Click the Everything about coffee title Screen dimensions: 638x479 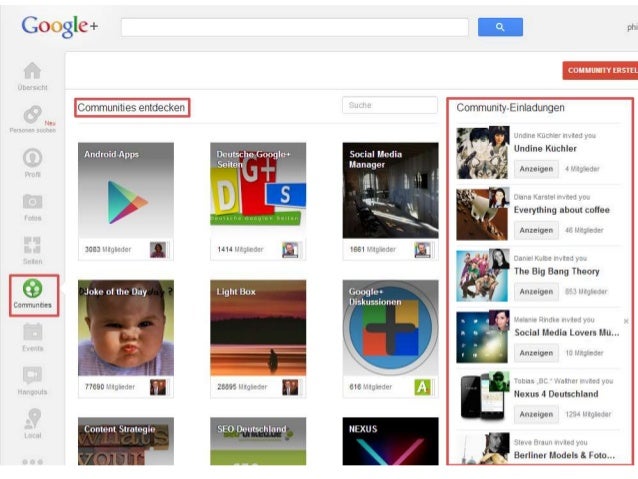coord(562,210)
